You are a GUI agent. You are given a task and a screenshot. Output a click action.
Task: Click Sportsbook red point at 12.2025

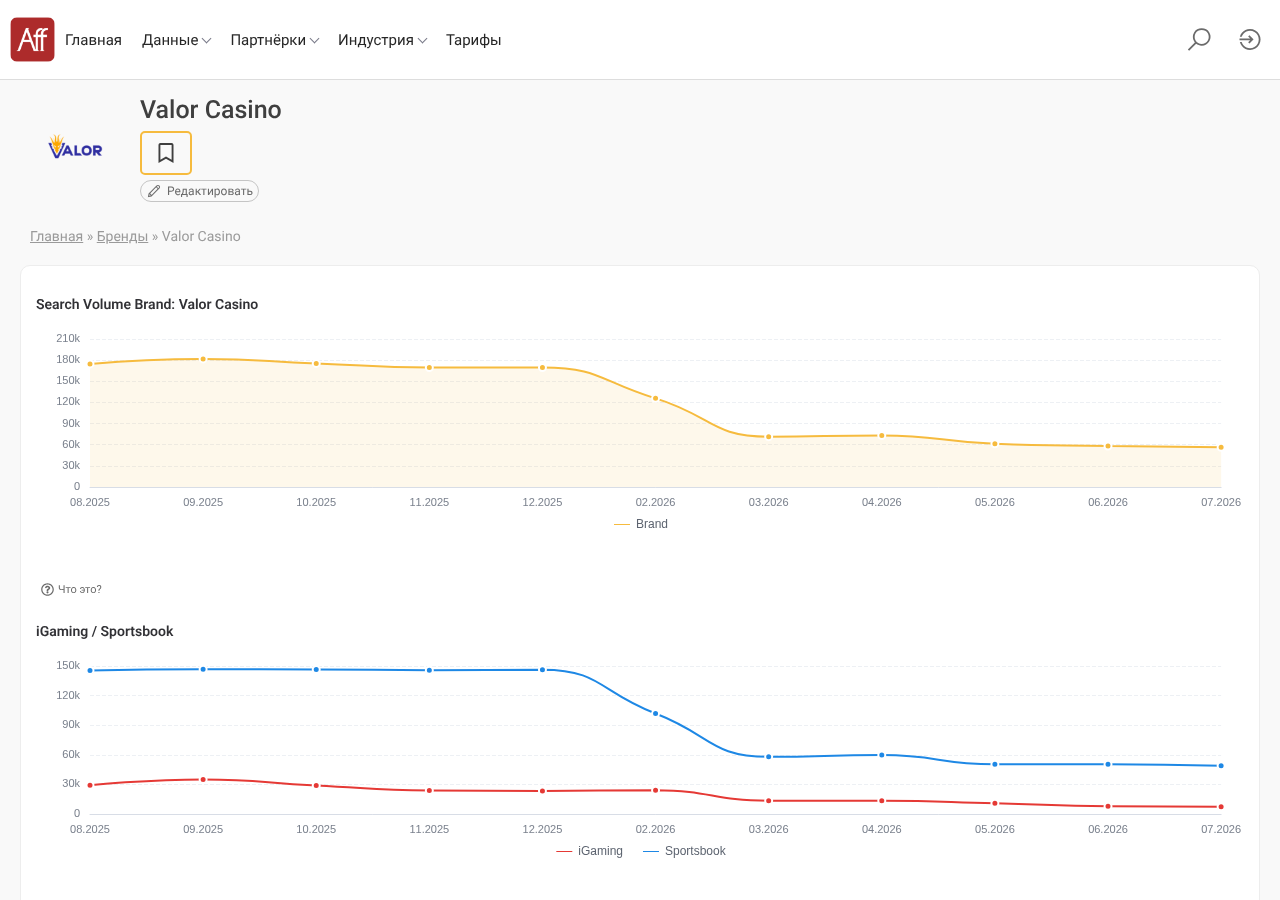543,791
